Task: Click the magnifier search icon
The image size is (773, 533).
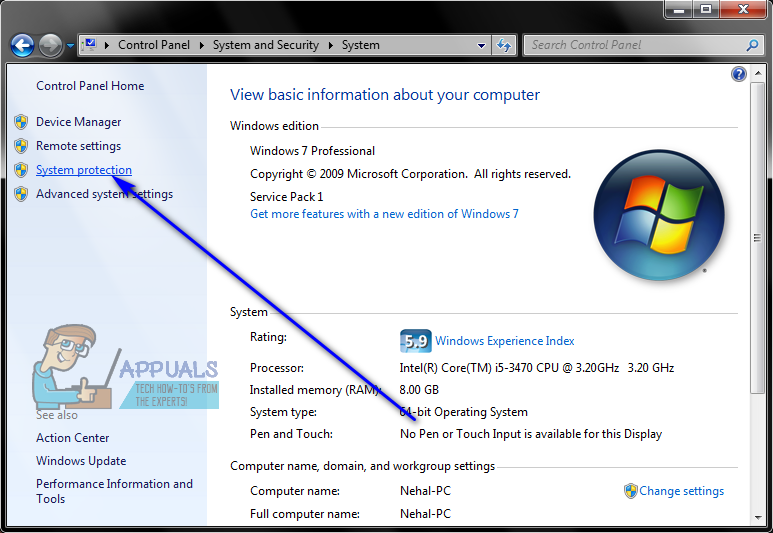Action: [x=752, y=45]
